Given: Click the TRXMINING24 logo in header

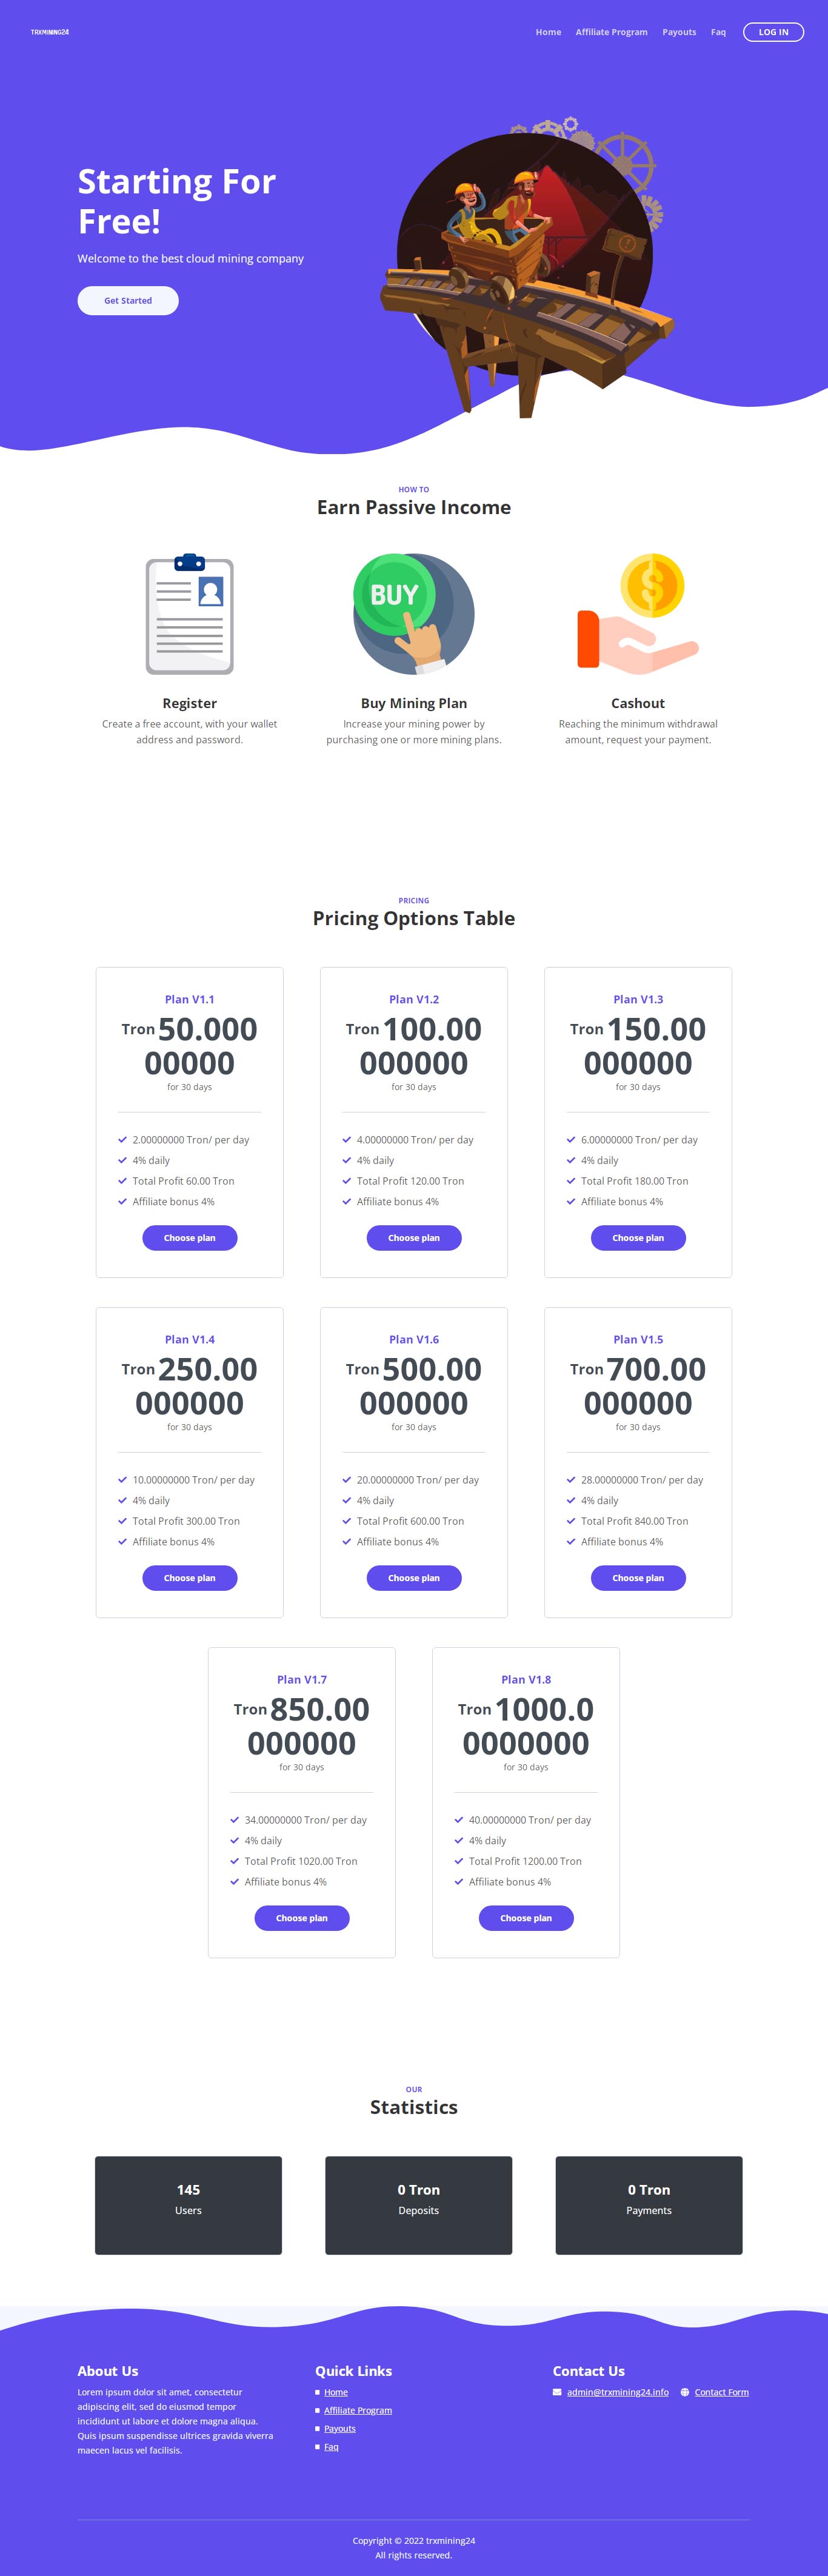Looking at the screenshot, I should (50, 32).
